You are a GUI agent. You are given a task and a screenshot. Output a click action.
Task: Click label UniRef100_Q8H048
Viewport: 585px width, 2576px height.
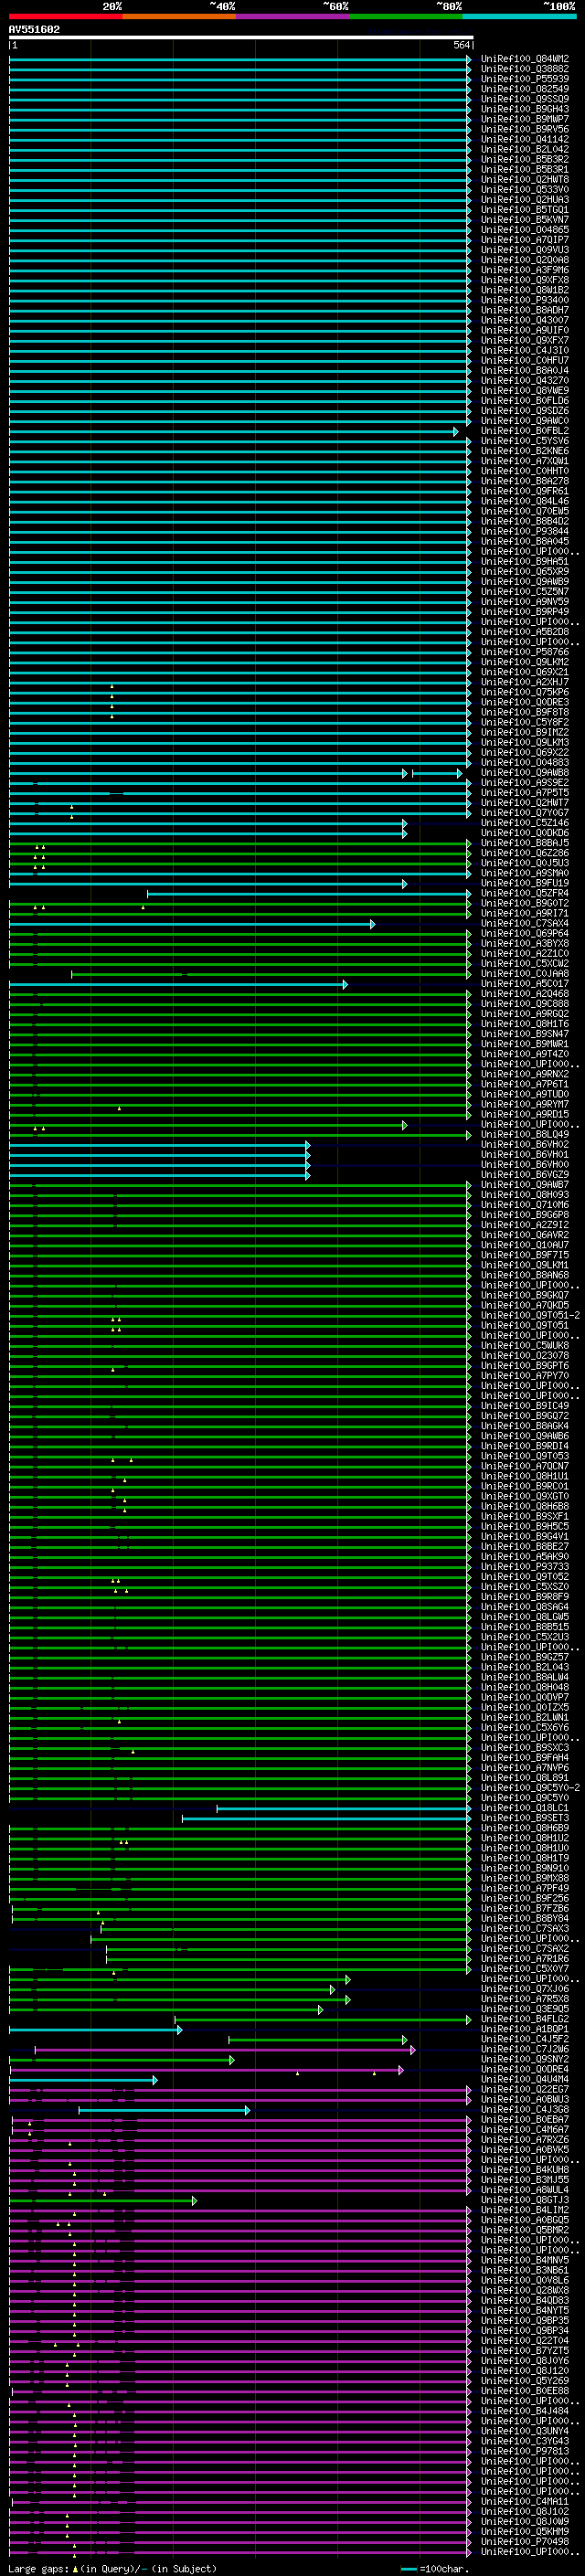(525, 1687)
